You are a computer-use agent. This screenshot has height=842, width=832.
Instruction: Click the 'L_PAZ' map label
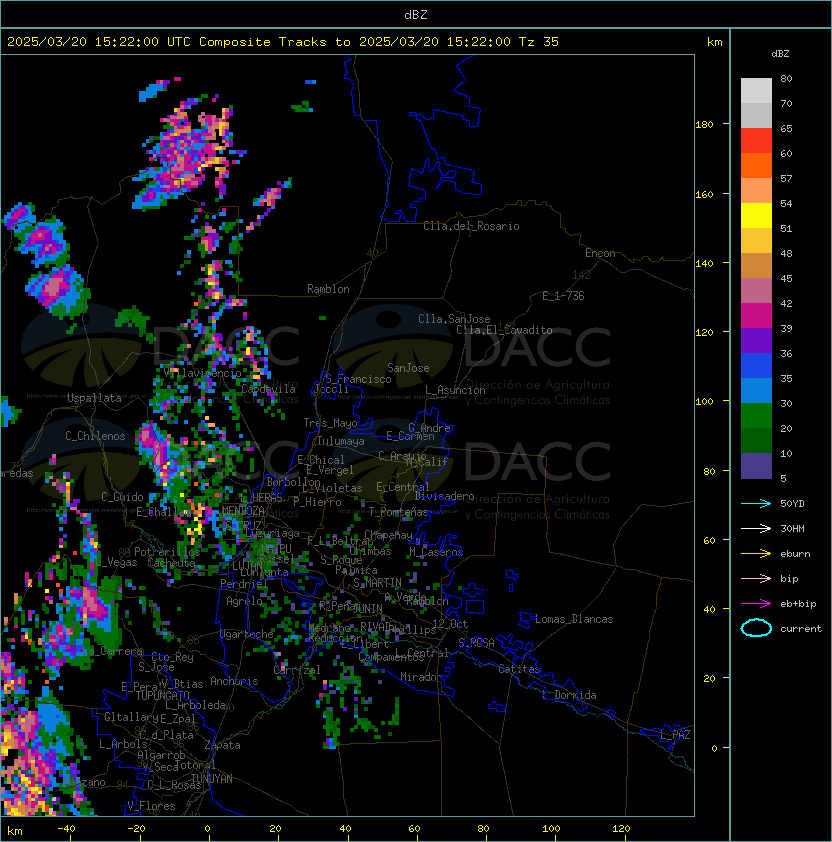675,735
